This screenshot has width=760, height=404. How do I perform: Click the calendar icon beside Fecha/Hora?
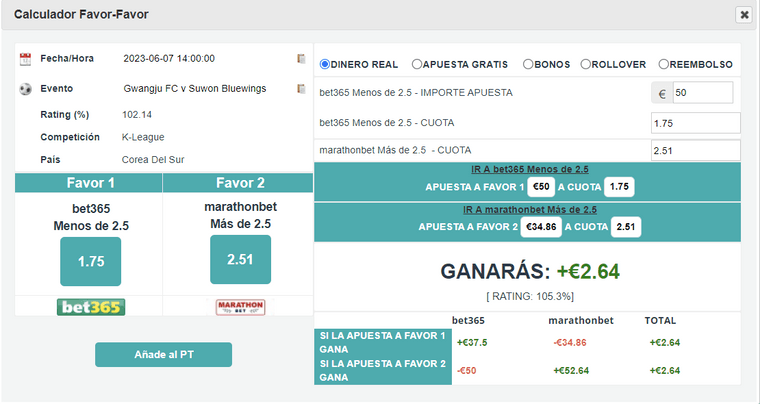pos(25,59)
